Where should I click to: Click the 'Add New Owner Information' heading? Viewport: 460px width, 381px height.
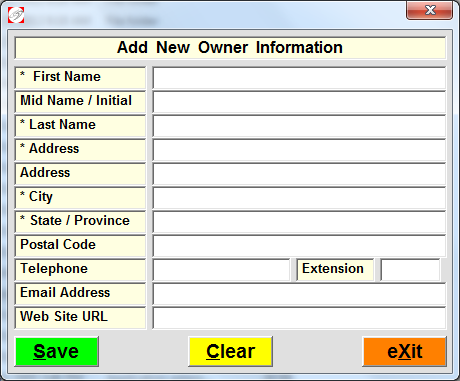pos(230,48)
